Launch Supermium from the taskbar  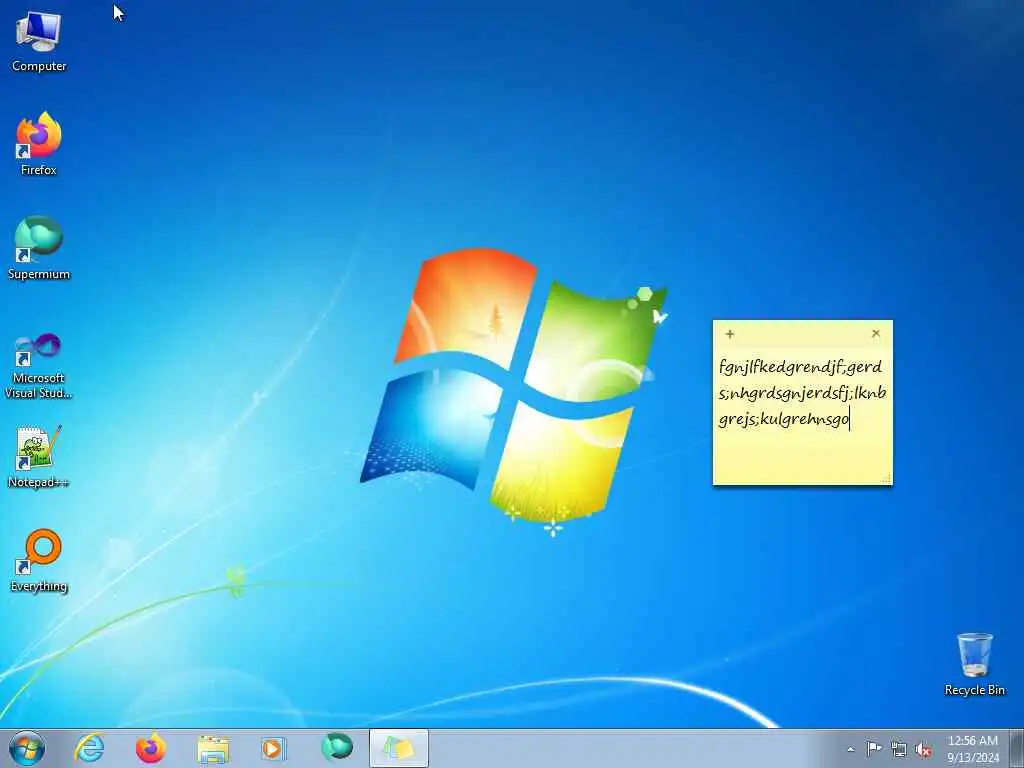(336, 748)
